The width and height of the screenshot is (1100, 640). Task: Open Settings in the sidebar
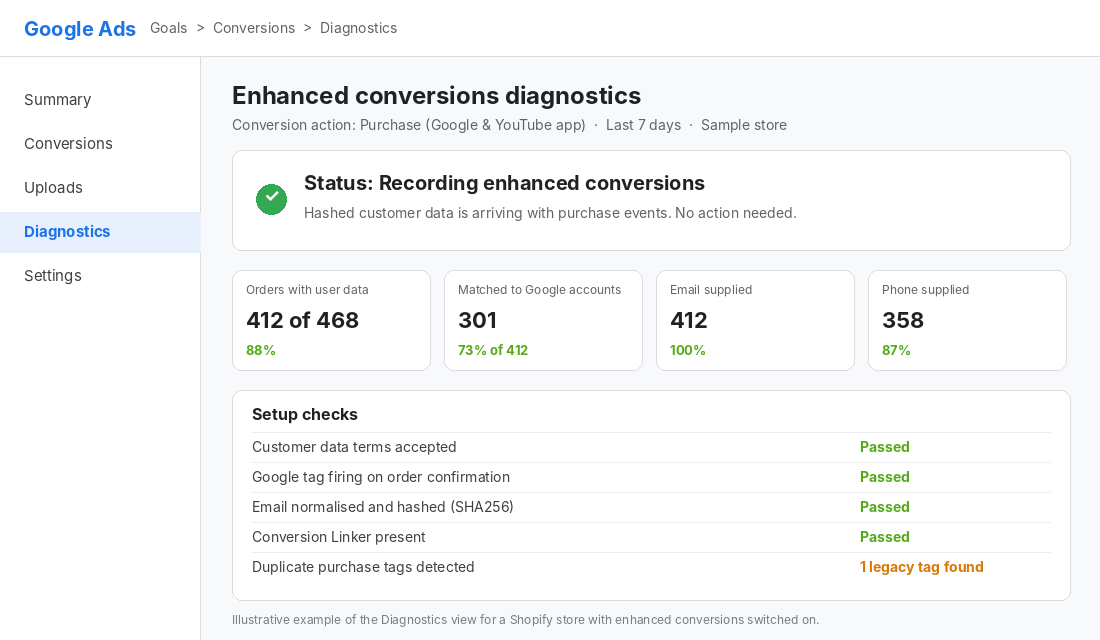[100, 276]
